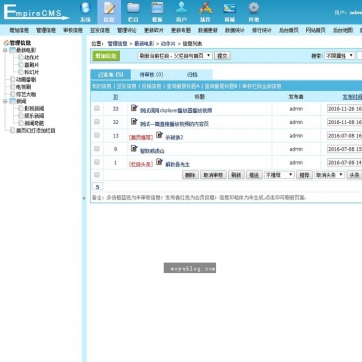Open 数据统计 in the submenu bar
Screen dimensions: 362x362
click(x=235, y=30)
